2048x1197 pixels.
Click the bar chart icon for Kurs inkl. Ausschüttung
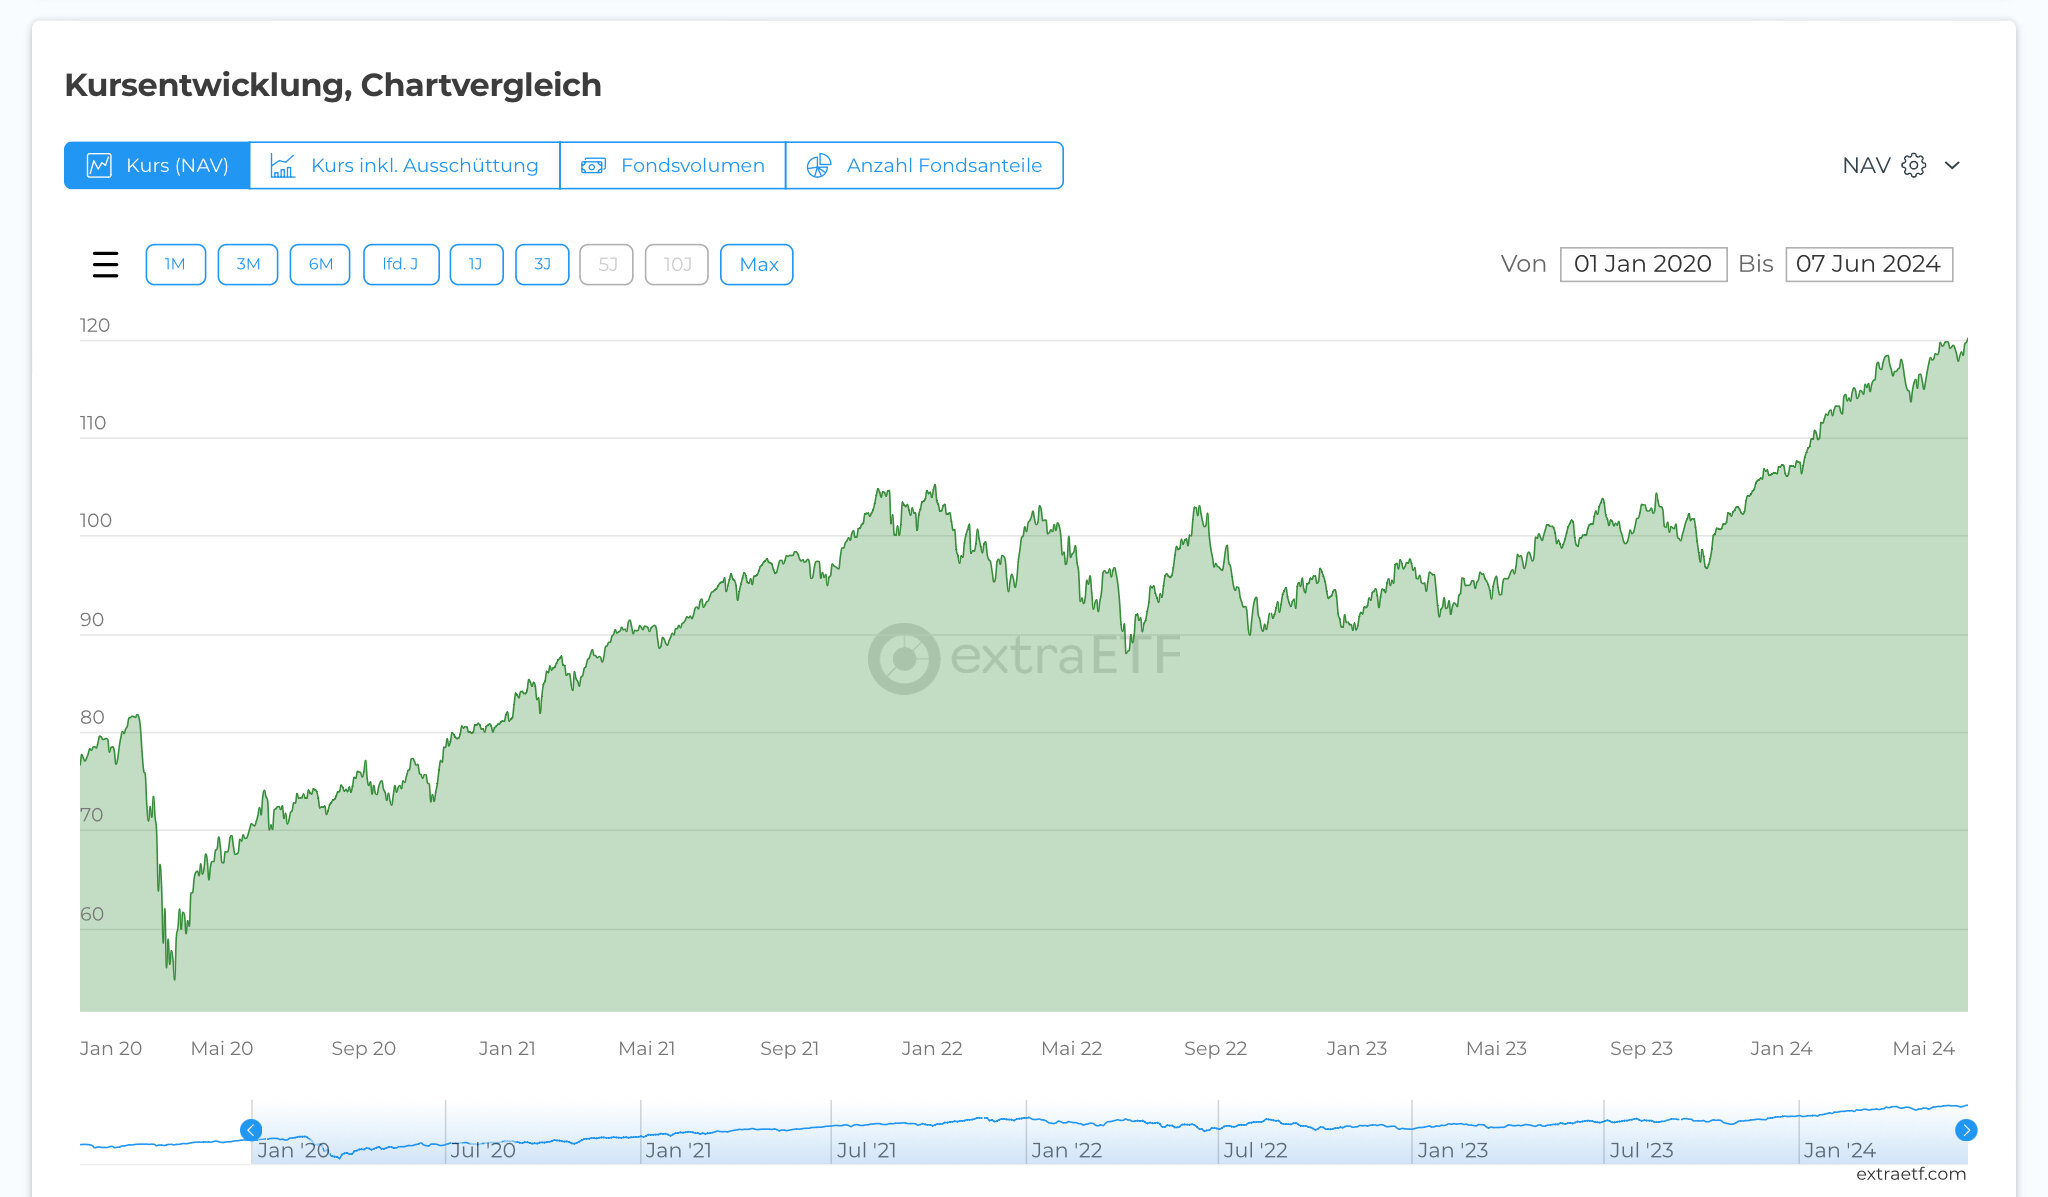pyautogui.click(x=283, y=165)
